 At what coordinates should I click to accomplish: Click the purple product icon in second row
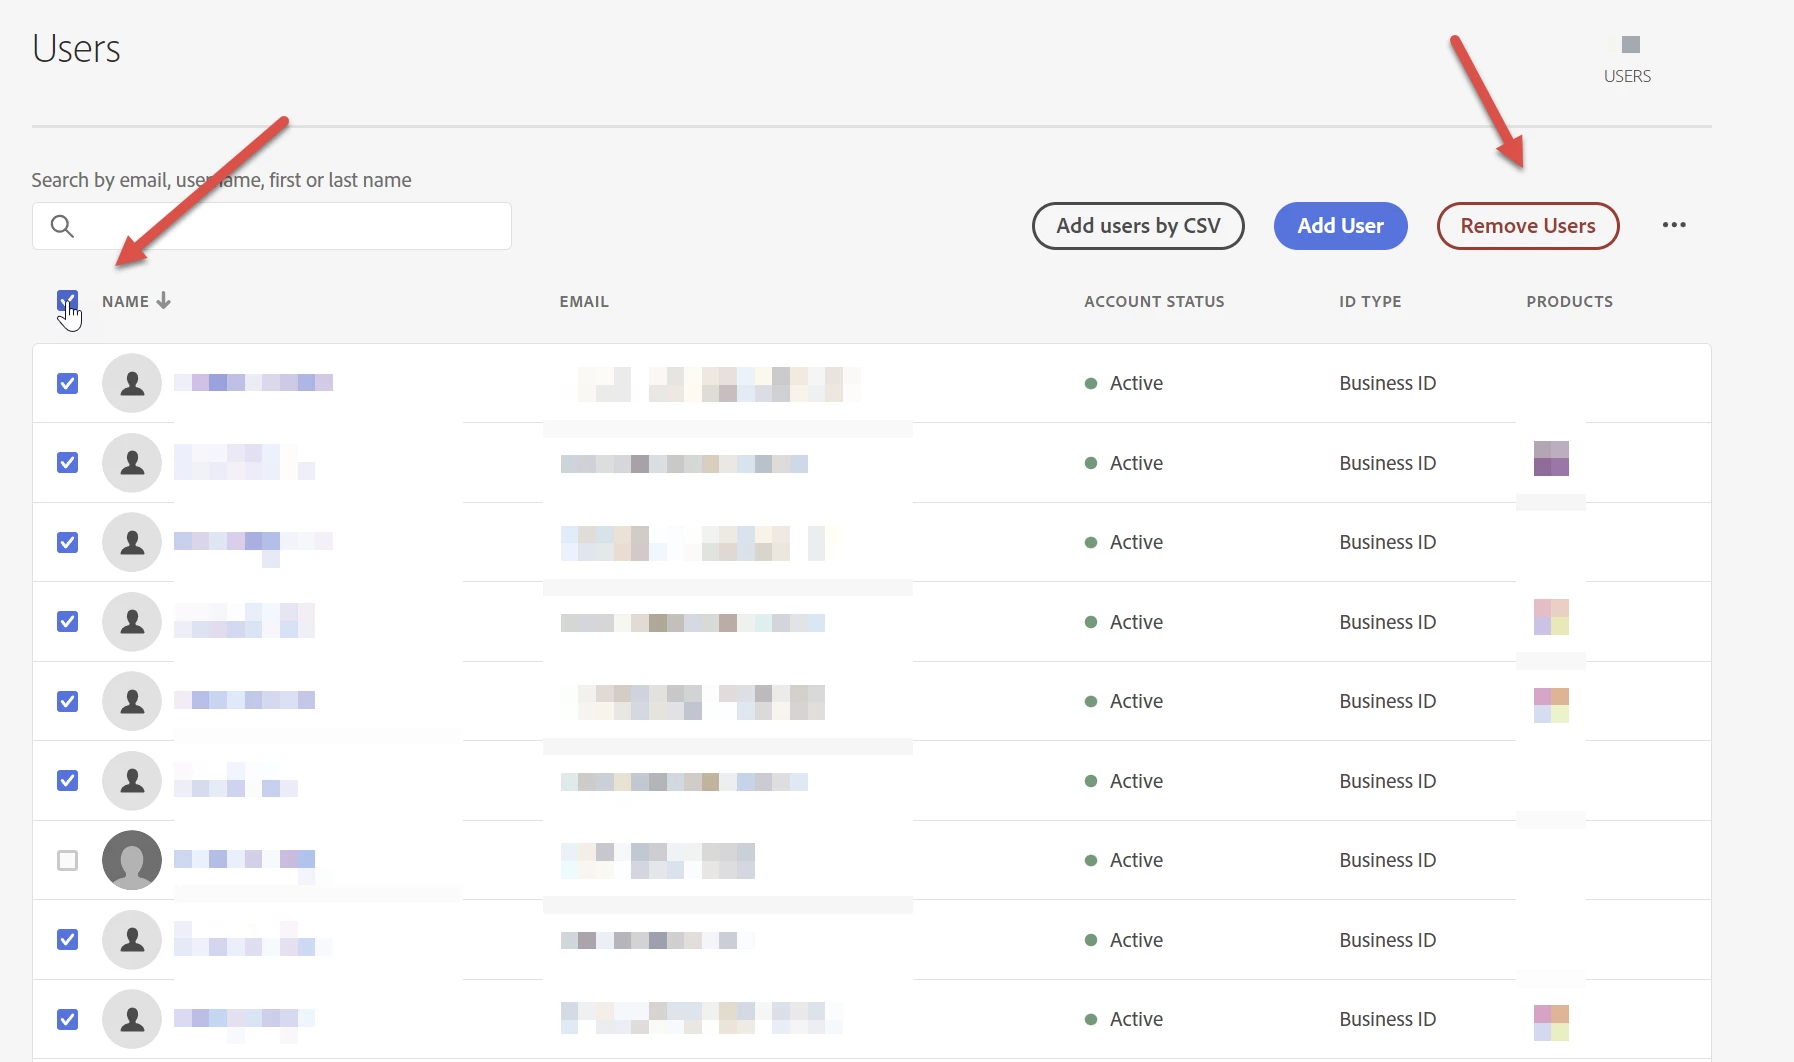[1551, 458]
